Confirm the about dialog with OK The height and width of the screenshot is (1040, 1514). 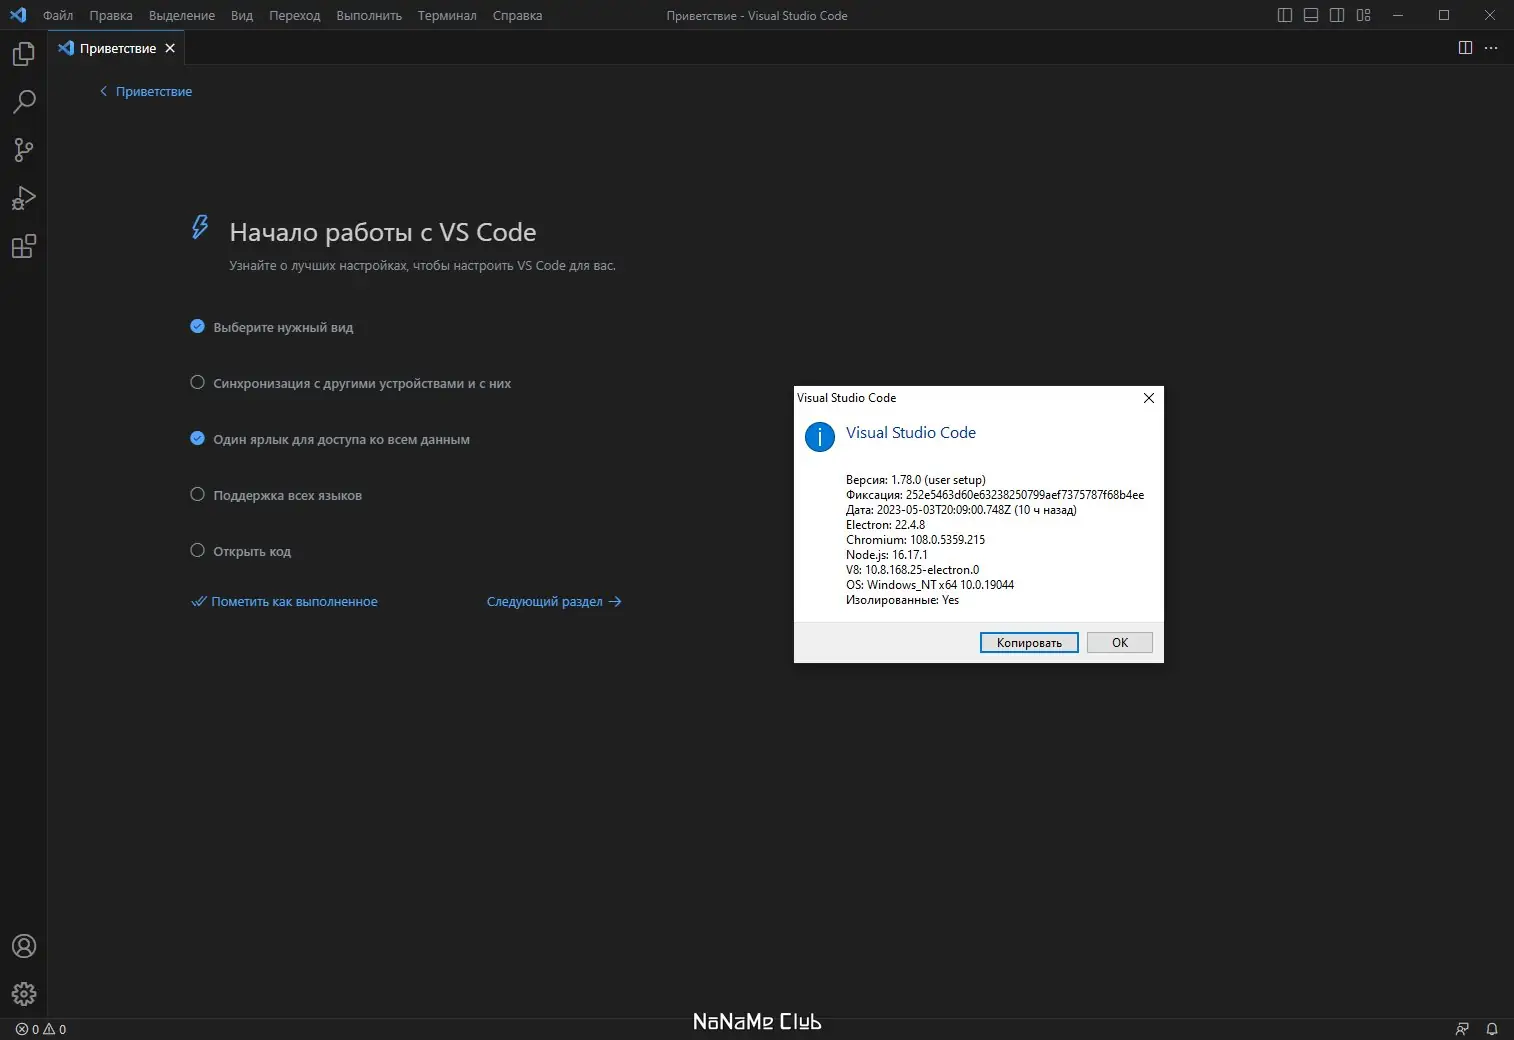point(1120,642)
